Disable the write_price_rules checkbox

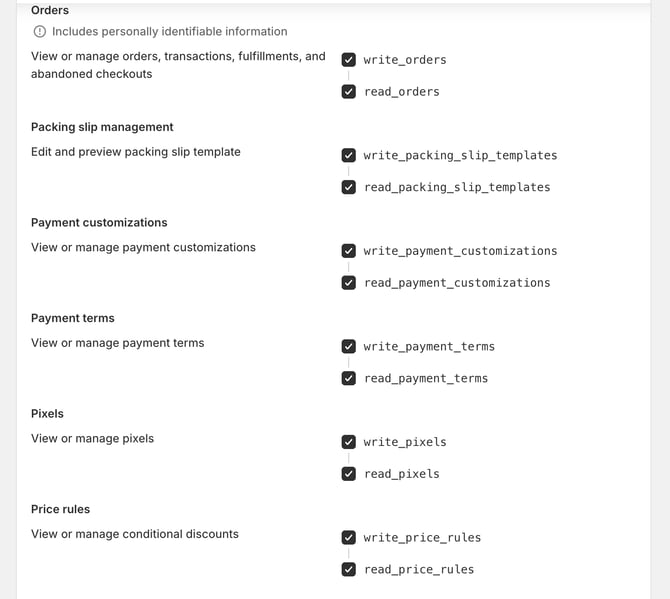click(348, 538)
